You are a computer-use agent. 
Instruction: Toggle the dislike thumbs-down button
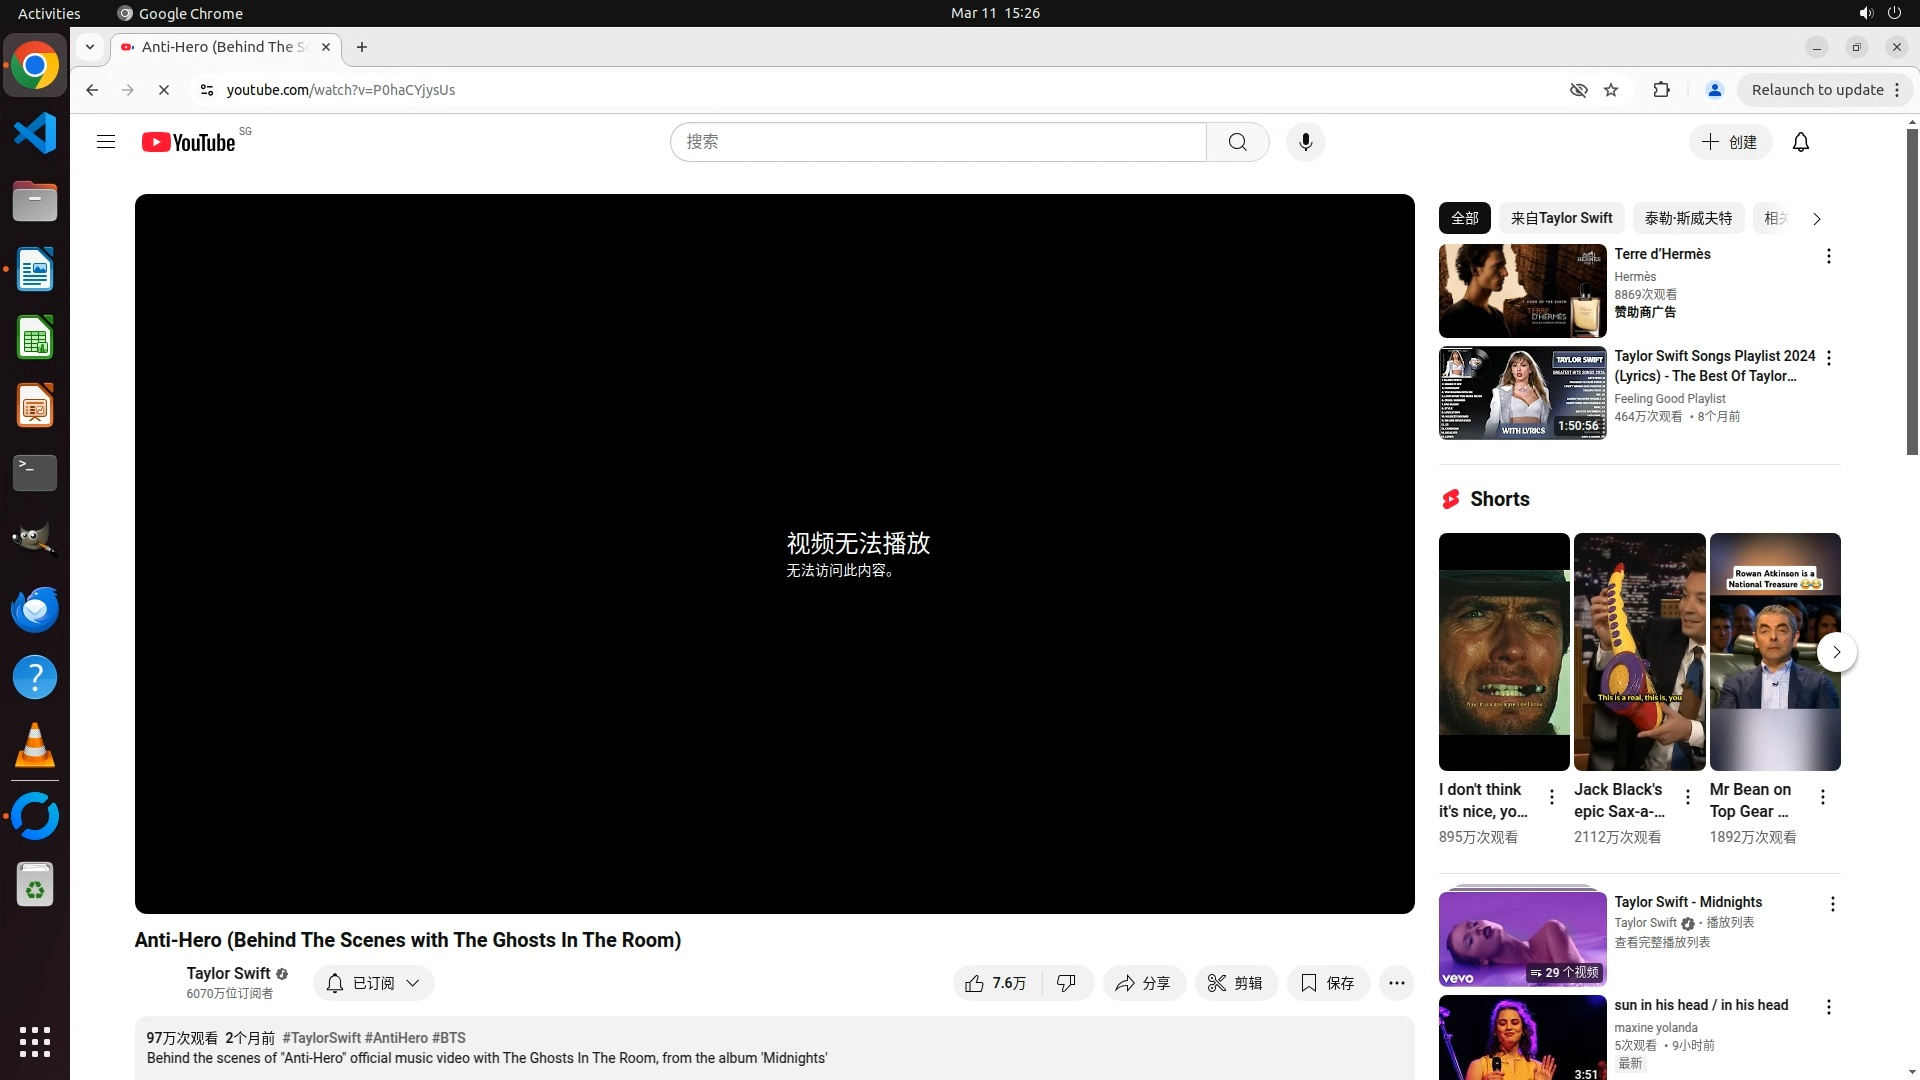pyautogui.click(x=1067, y=983)
